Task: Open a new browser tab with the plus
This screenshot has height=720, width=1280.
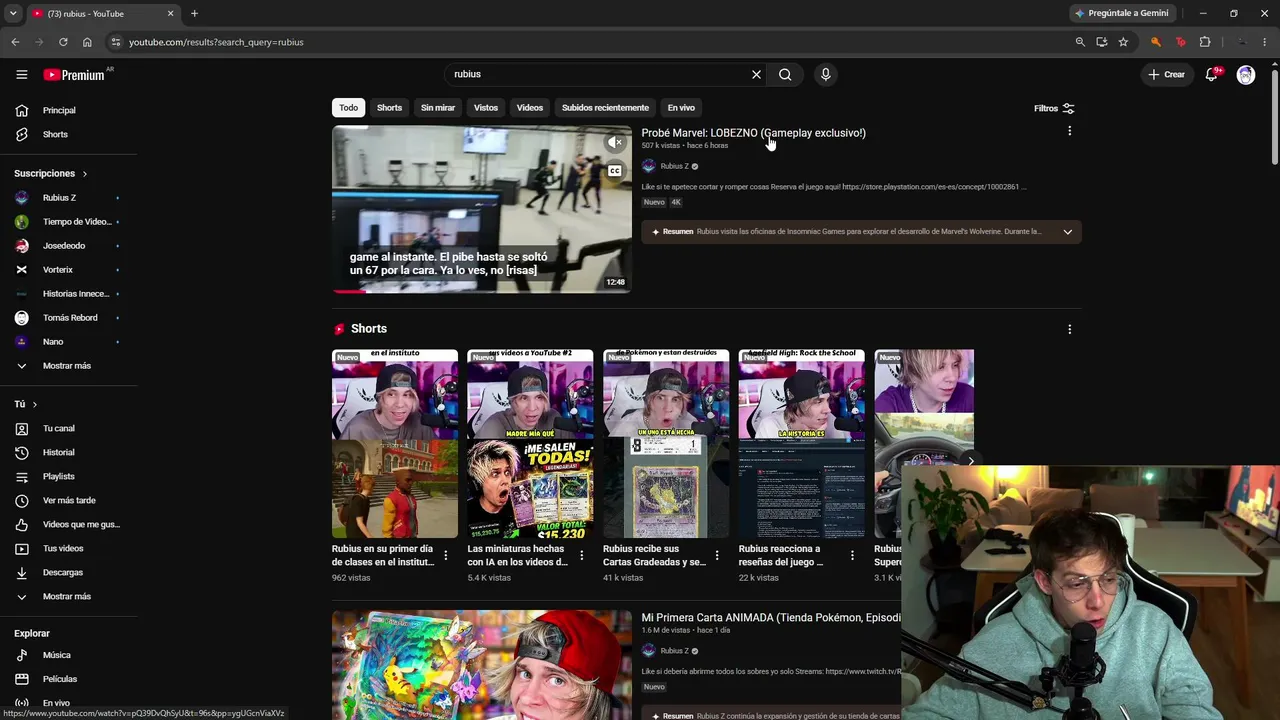Action: [x=194, y=13]
